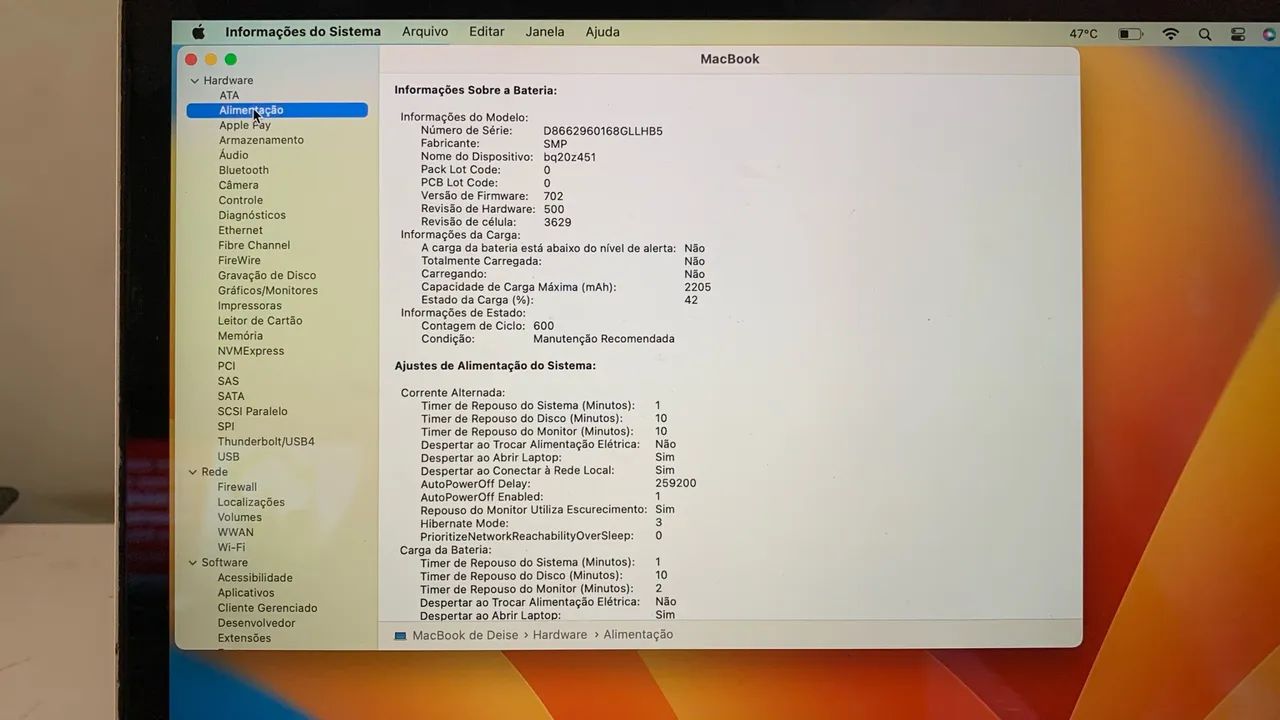Click the Siri icon in the menu bar
The image size is (1280, 720).
coord(1269,34)
